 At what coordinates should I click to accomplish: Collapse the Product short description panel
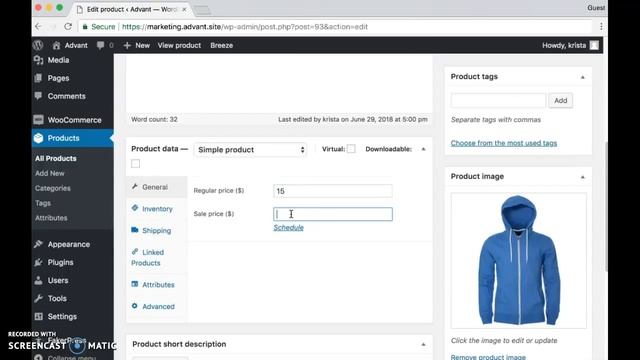coord(423,344)
